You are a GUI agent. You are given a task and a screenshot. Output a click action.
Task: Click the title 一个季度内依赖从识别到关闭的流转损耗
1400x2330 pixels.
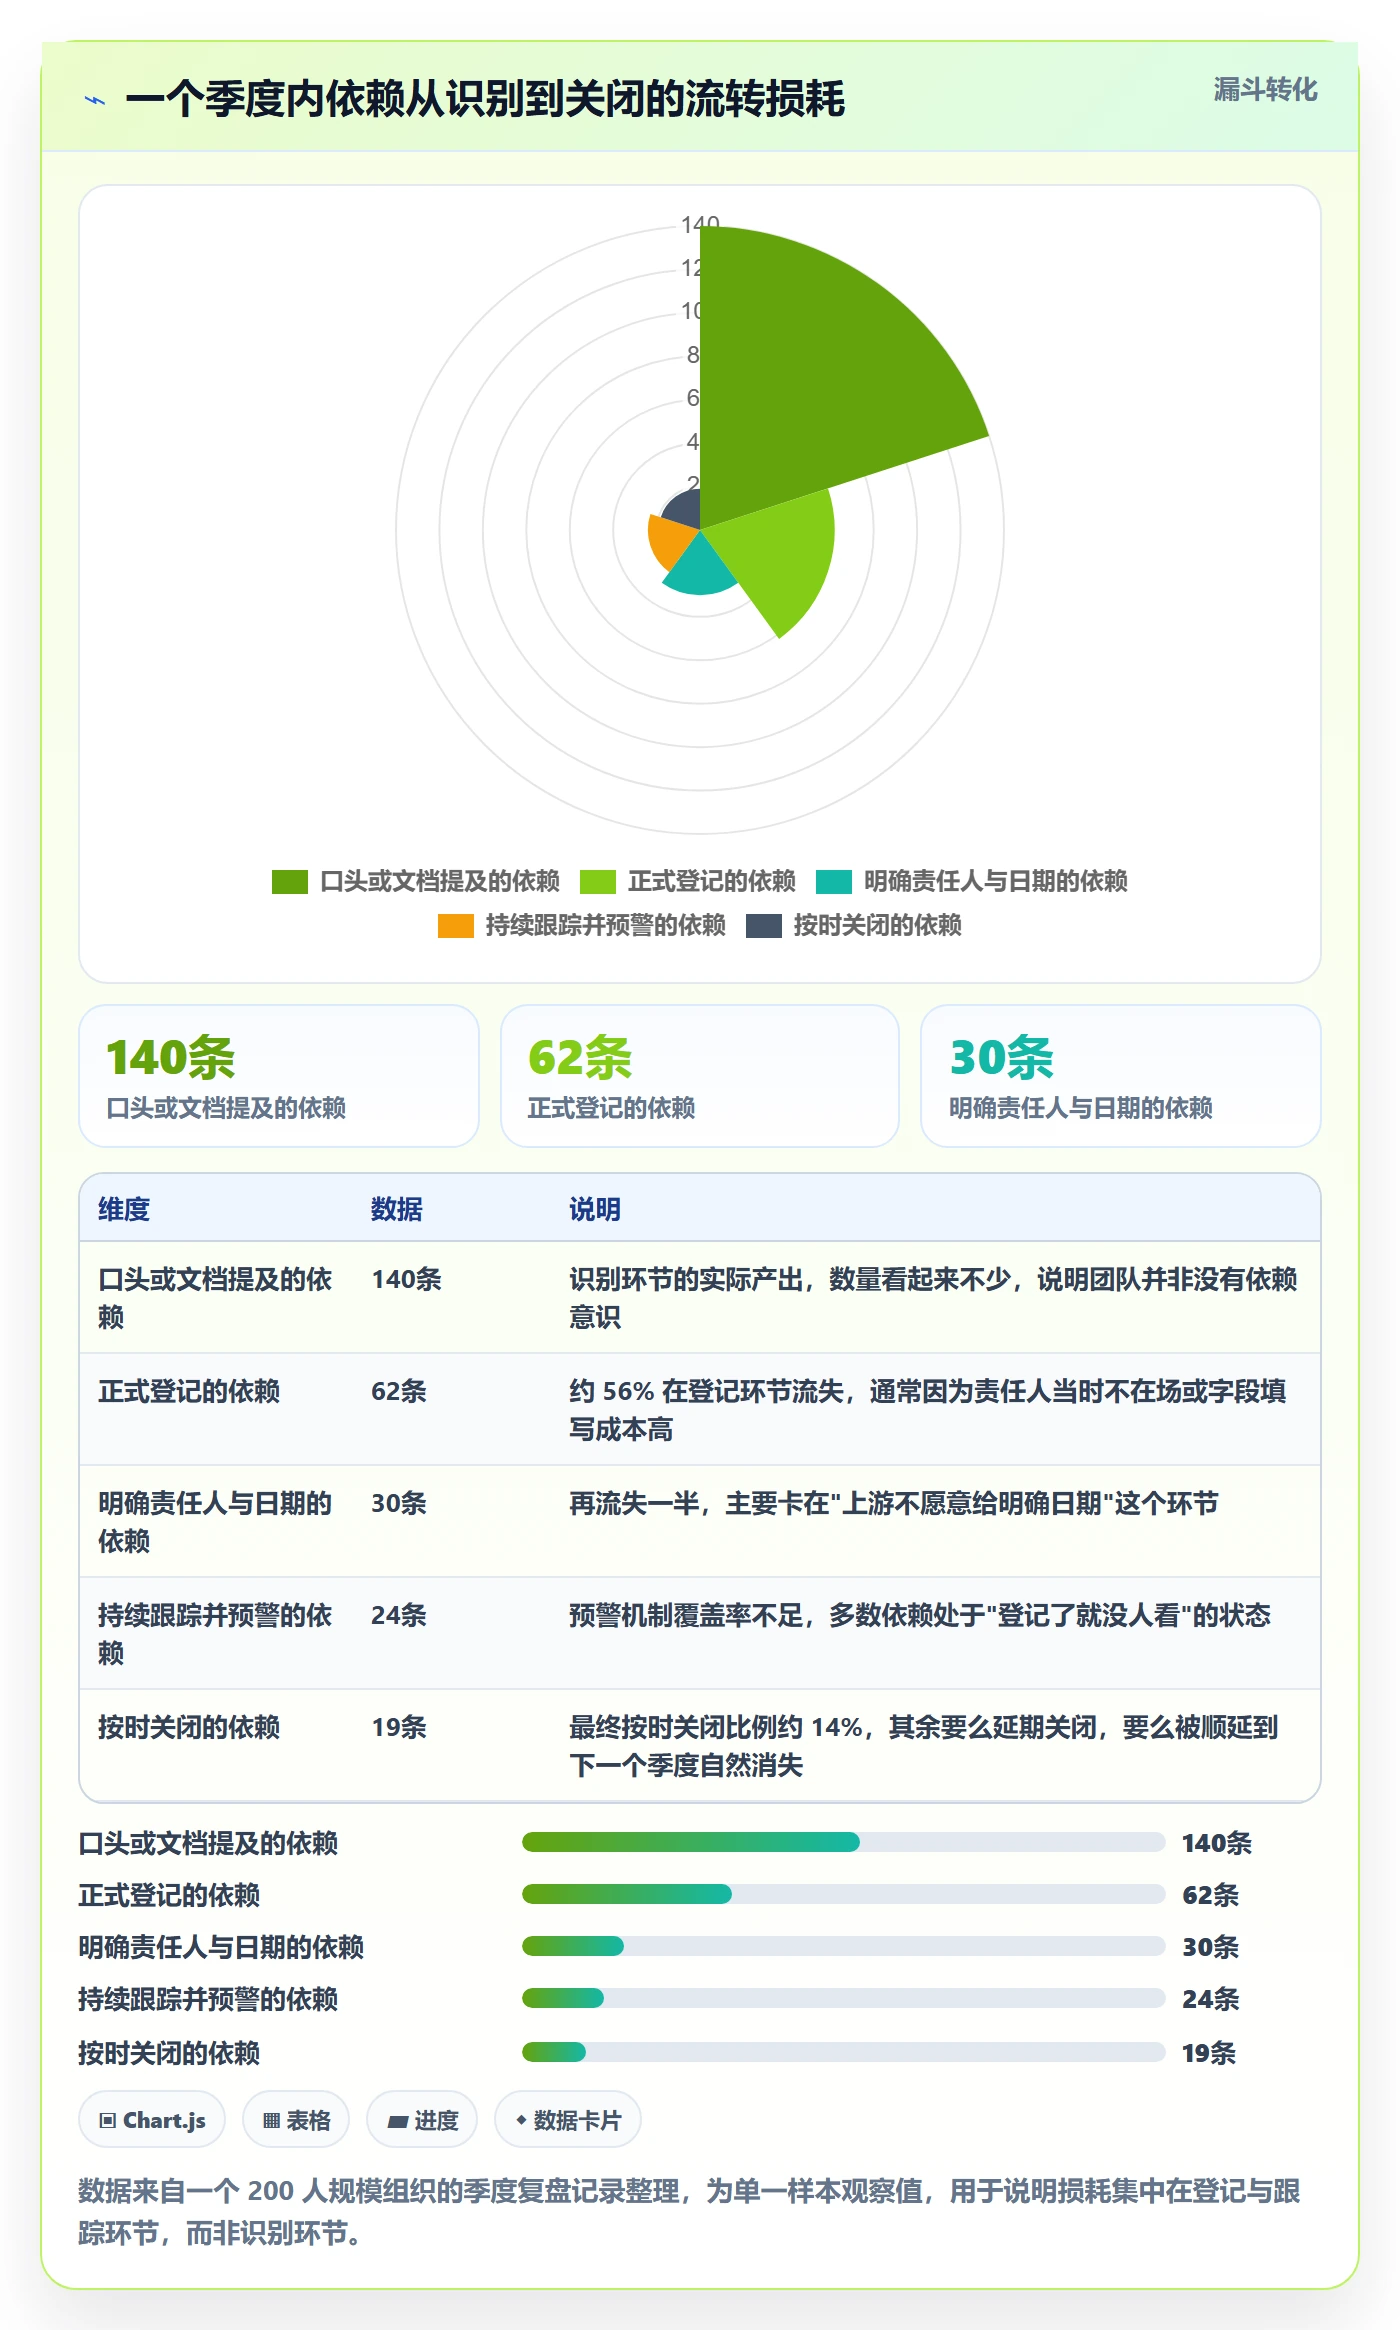485,99
